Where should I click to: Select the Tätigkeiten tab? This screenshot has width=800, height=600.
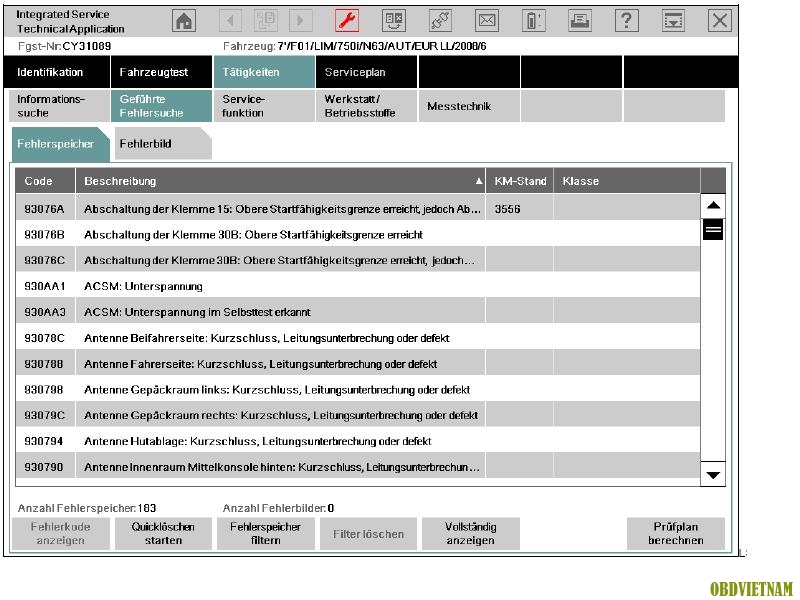[x=264, y=72]
